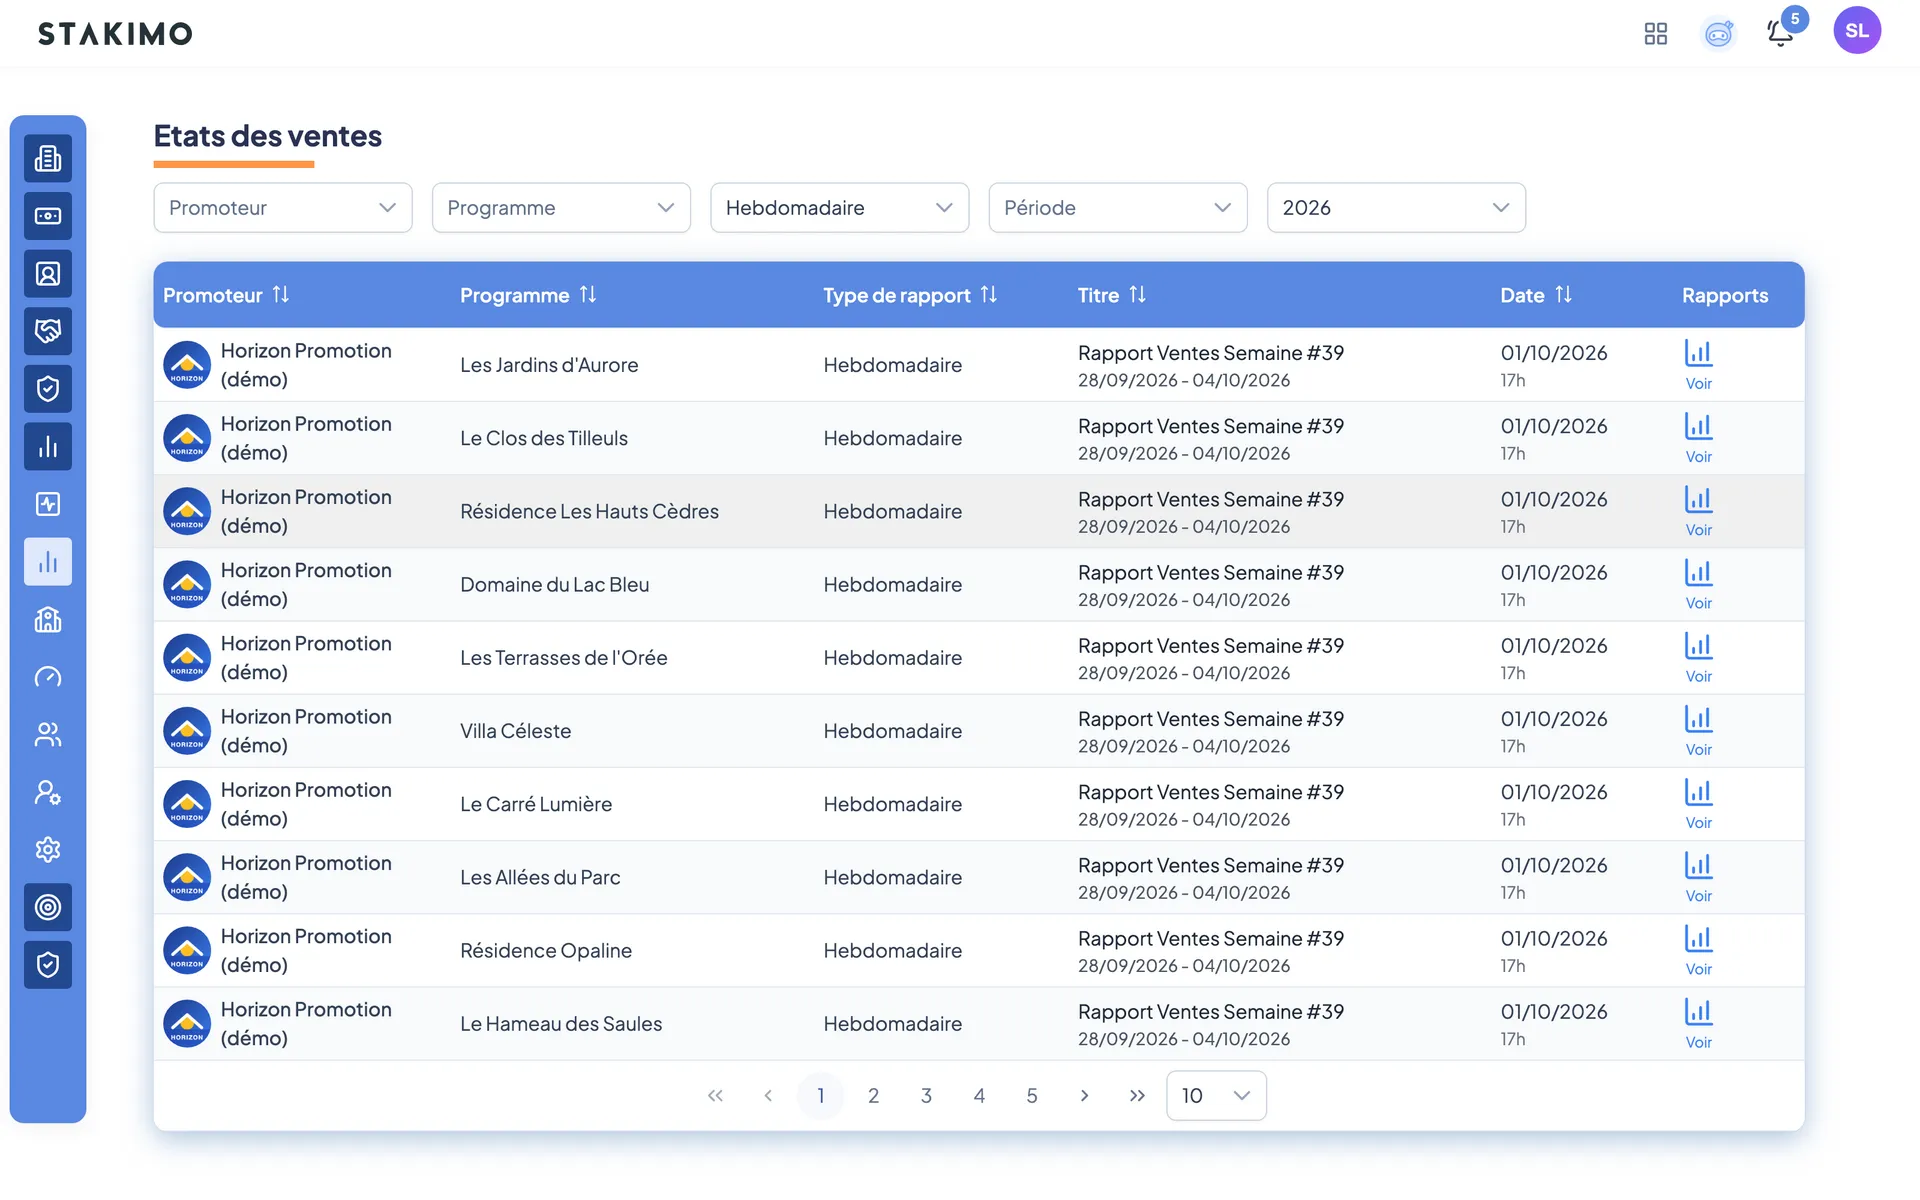Click the building icon at top of sidebar

pos(48,158)
